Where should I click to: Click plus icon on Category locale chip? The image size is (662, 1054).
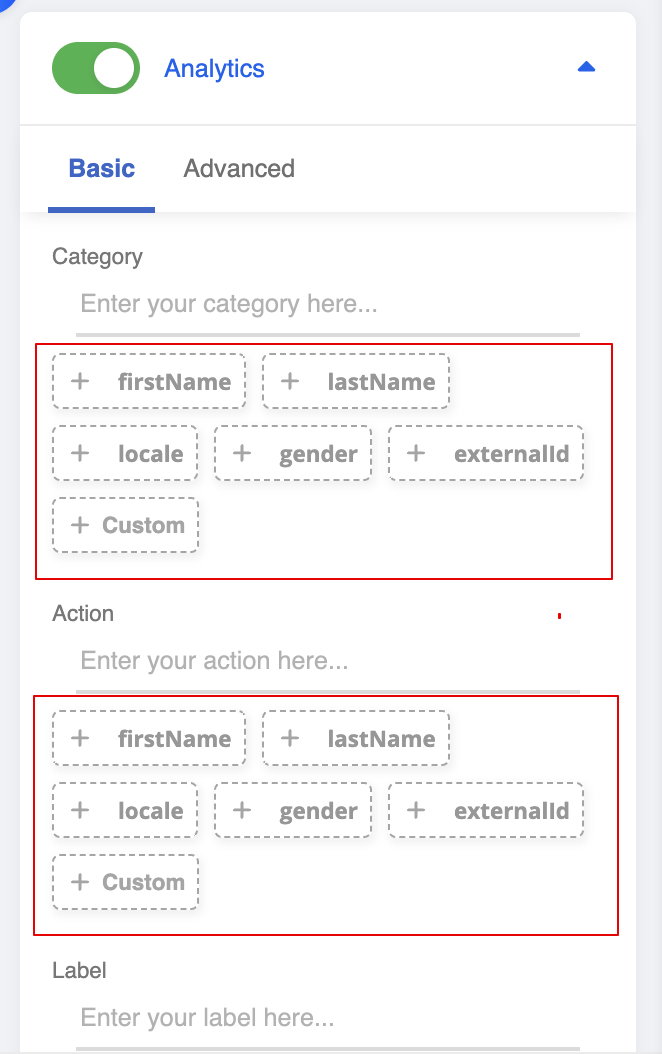[x=80, y=453]
